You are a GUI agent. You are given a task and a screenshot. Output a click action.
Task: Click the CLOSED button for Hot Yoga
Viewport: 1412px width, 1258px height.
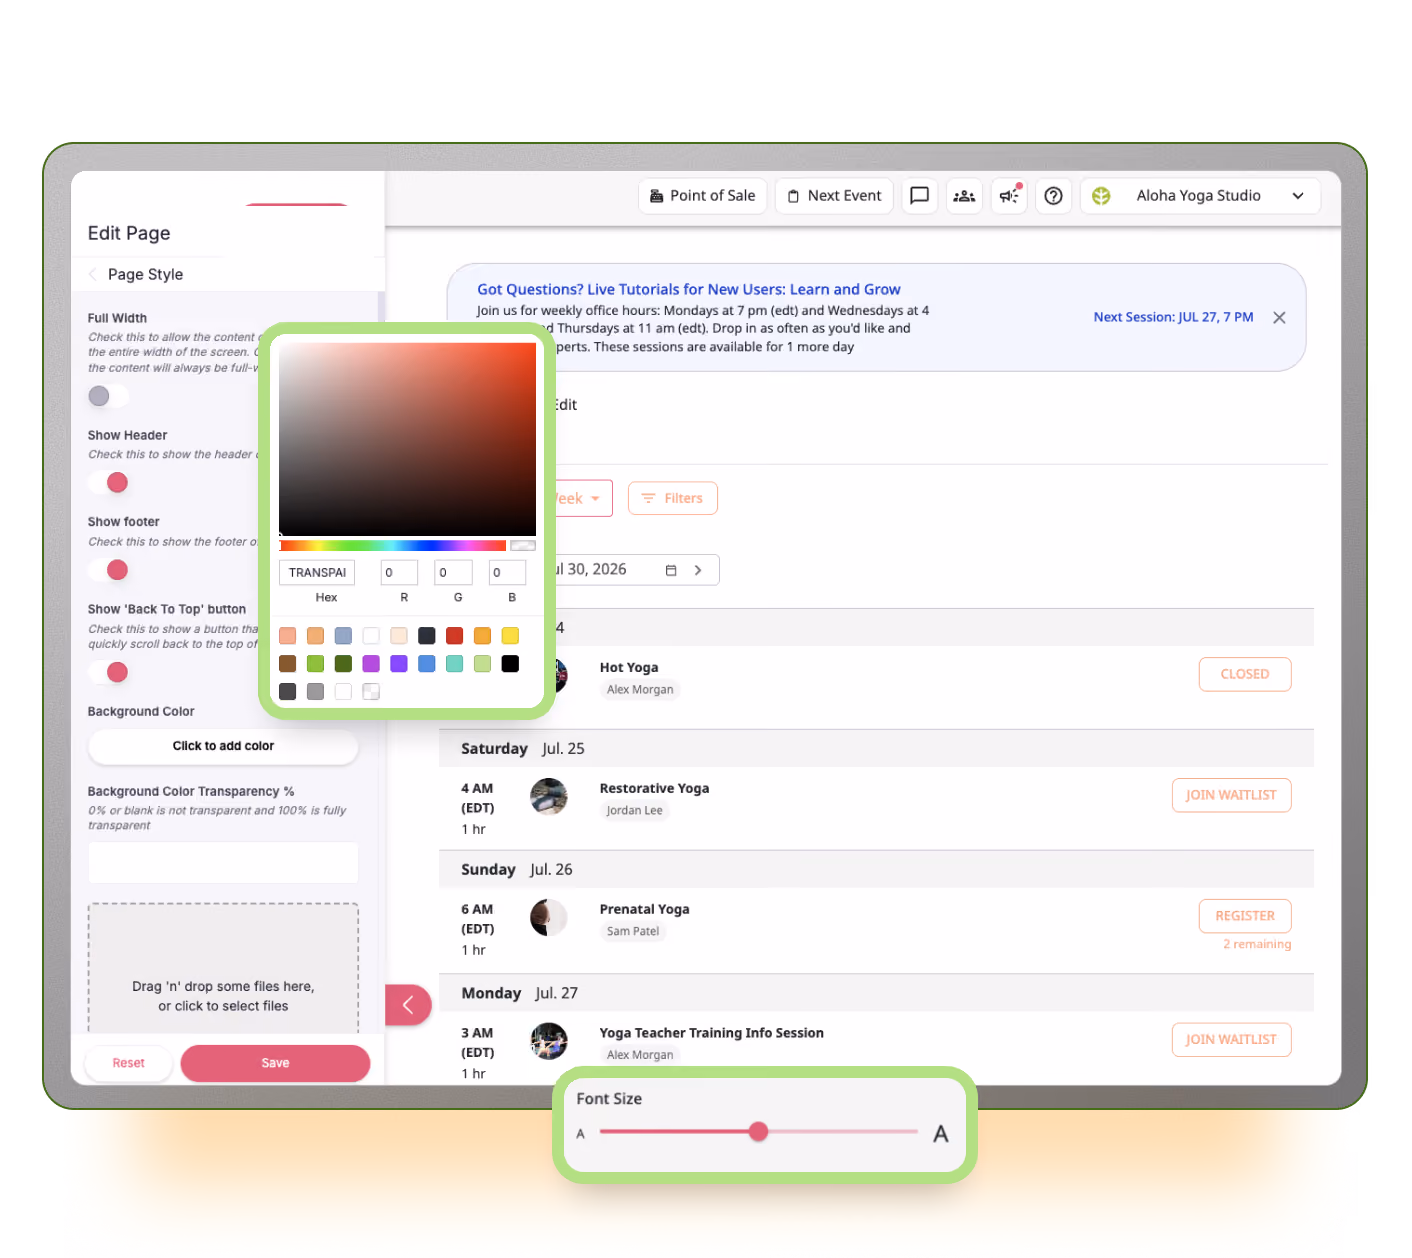(x=1244, y=674)
